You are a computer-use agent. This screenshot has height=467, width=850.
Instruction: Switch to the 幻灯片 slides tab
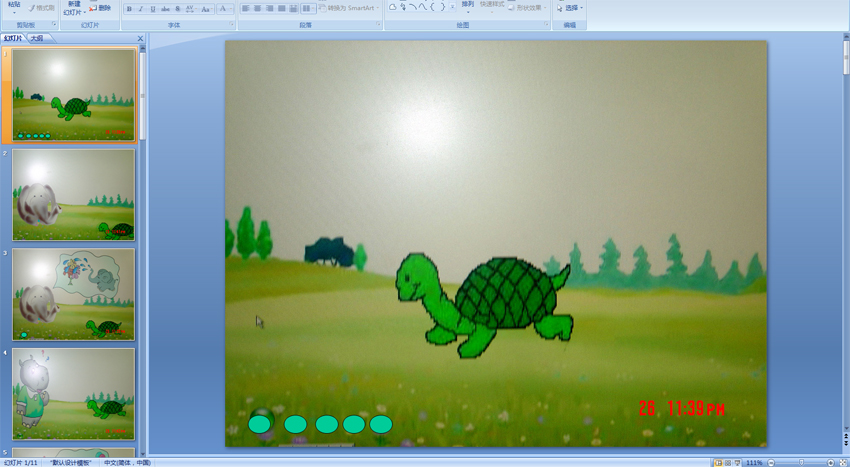coord(14,38)
